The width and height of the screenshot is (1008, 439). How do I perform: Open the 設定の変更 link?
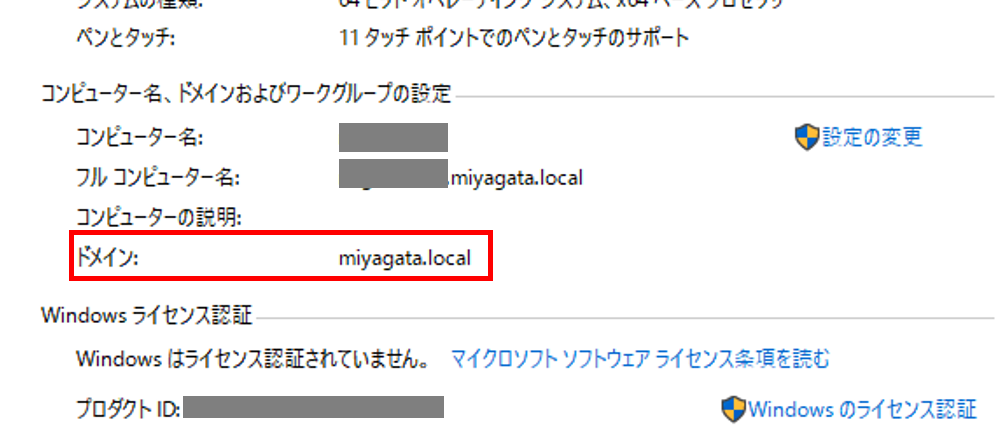872,137
